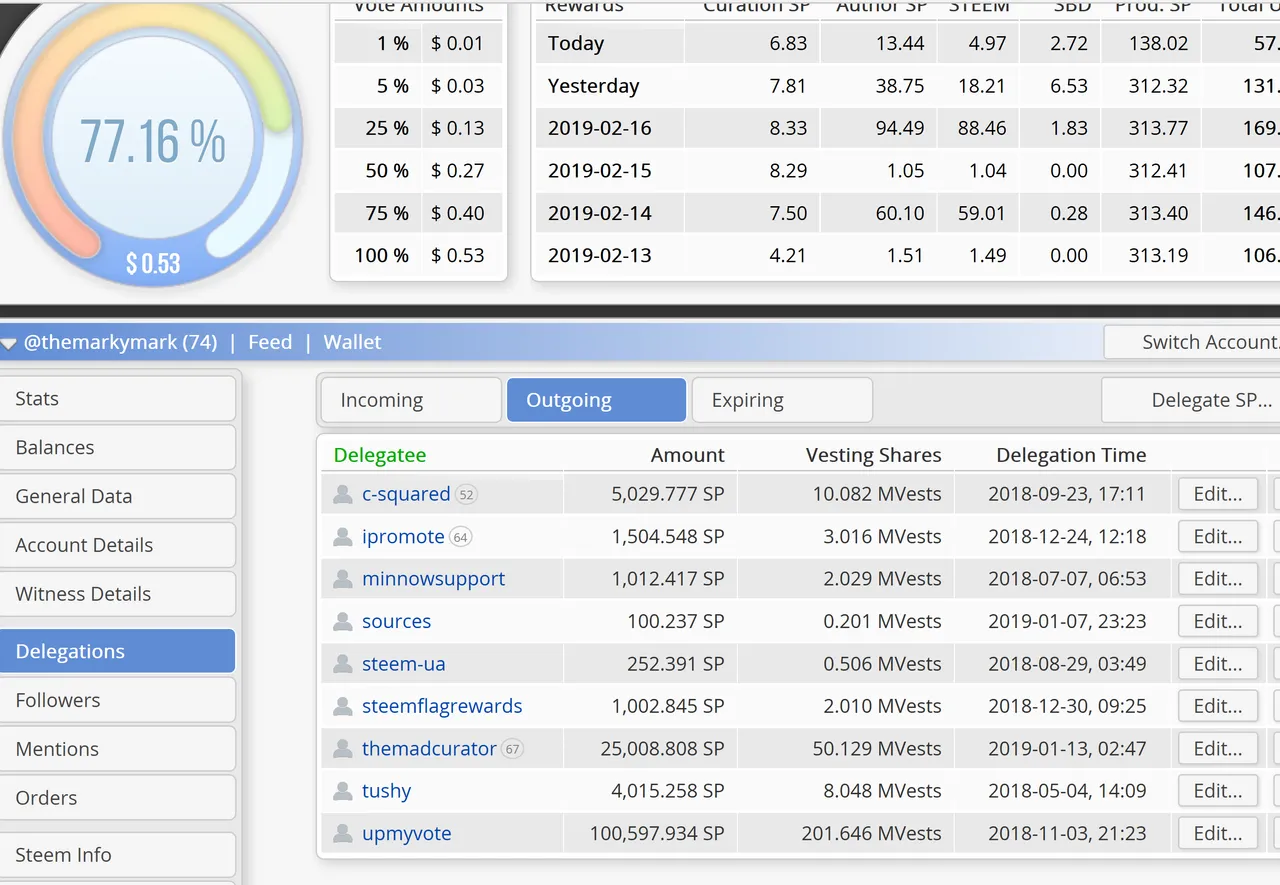
Task: Click the @themarkymark (74) account name
Action: pos(120,342)
